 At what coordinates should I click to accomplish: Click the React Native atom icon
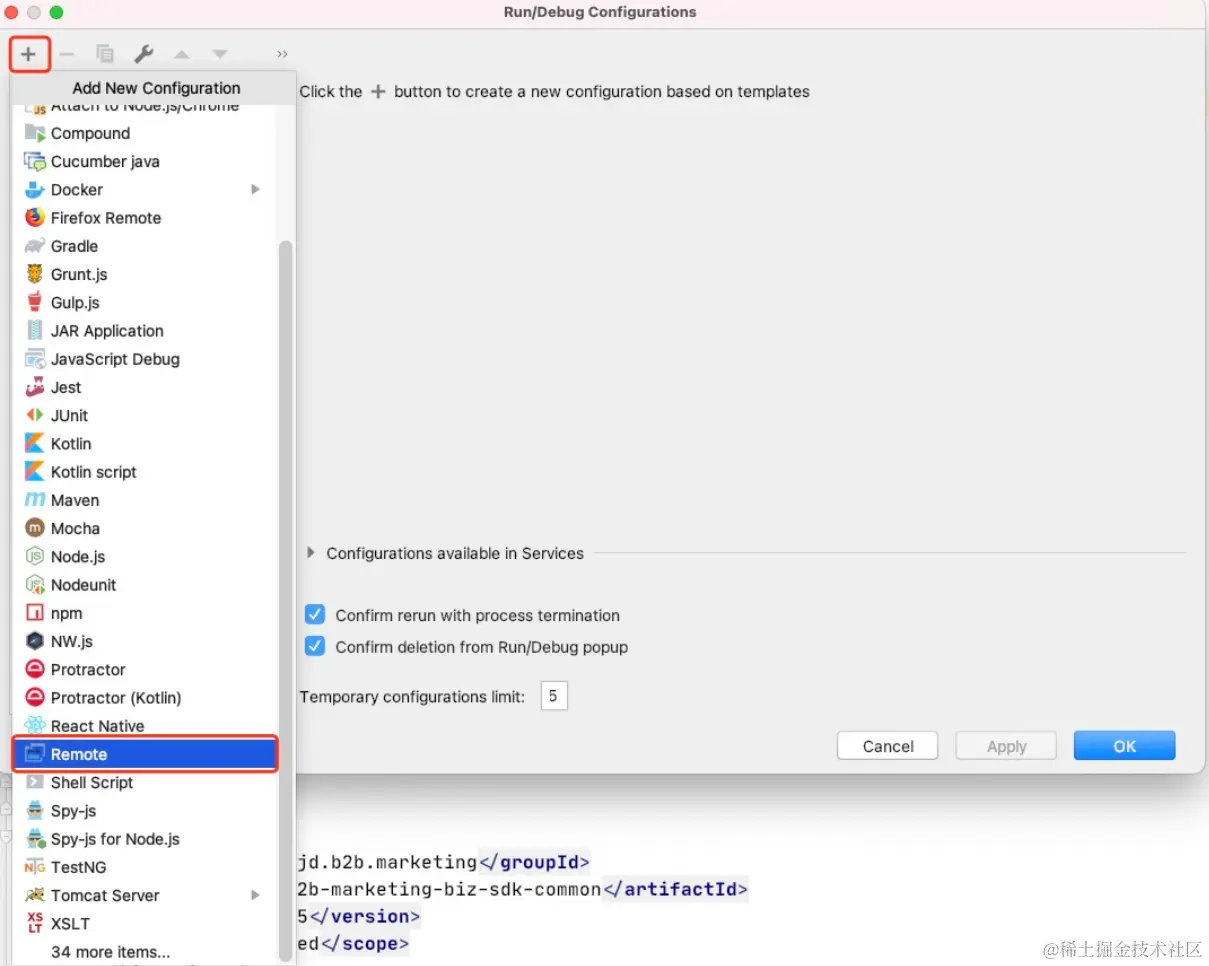(x=35, y=726)
